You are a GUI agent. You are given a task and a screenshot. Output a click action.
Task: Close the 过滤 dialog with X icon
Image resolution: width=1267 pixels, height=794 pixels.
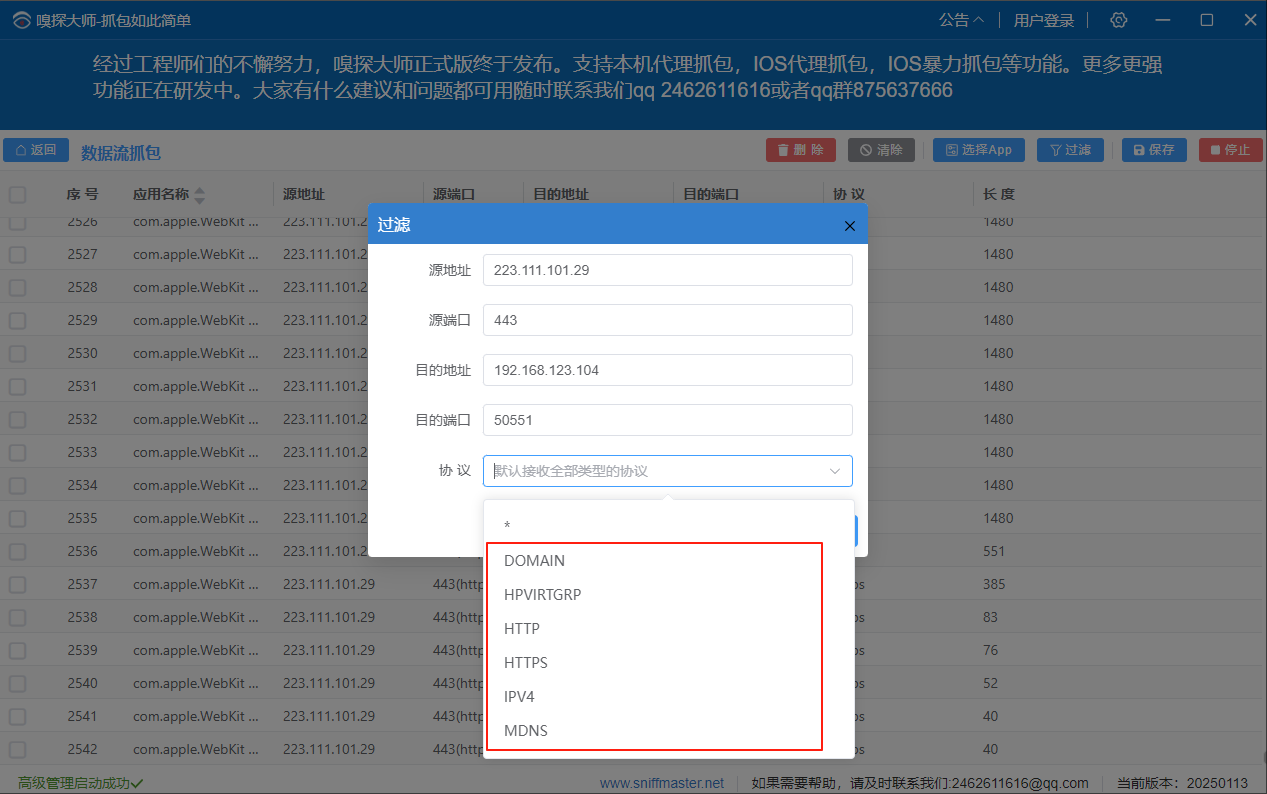pos(850,226)
